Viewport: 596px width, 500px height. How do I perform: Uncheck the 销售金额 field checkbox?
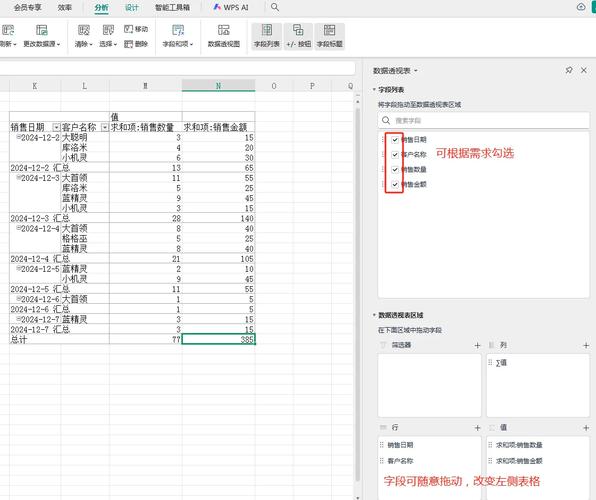[395, 184]
